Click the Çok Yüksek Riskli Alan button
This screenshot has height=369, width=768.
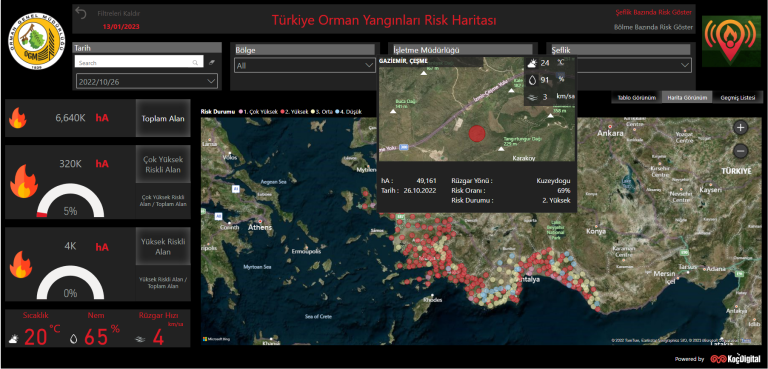pos(163,165)
